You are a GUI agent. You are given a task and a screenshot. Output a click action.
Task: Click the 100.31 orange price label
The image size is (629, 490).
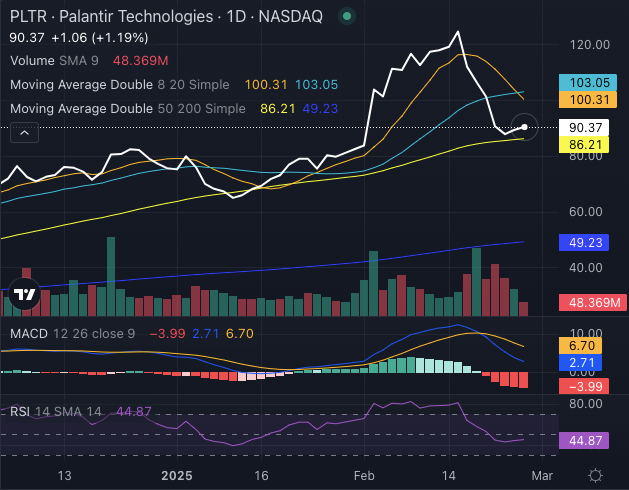(588, 100)
